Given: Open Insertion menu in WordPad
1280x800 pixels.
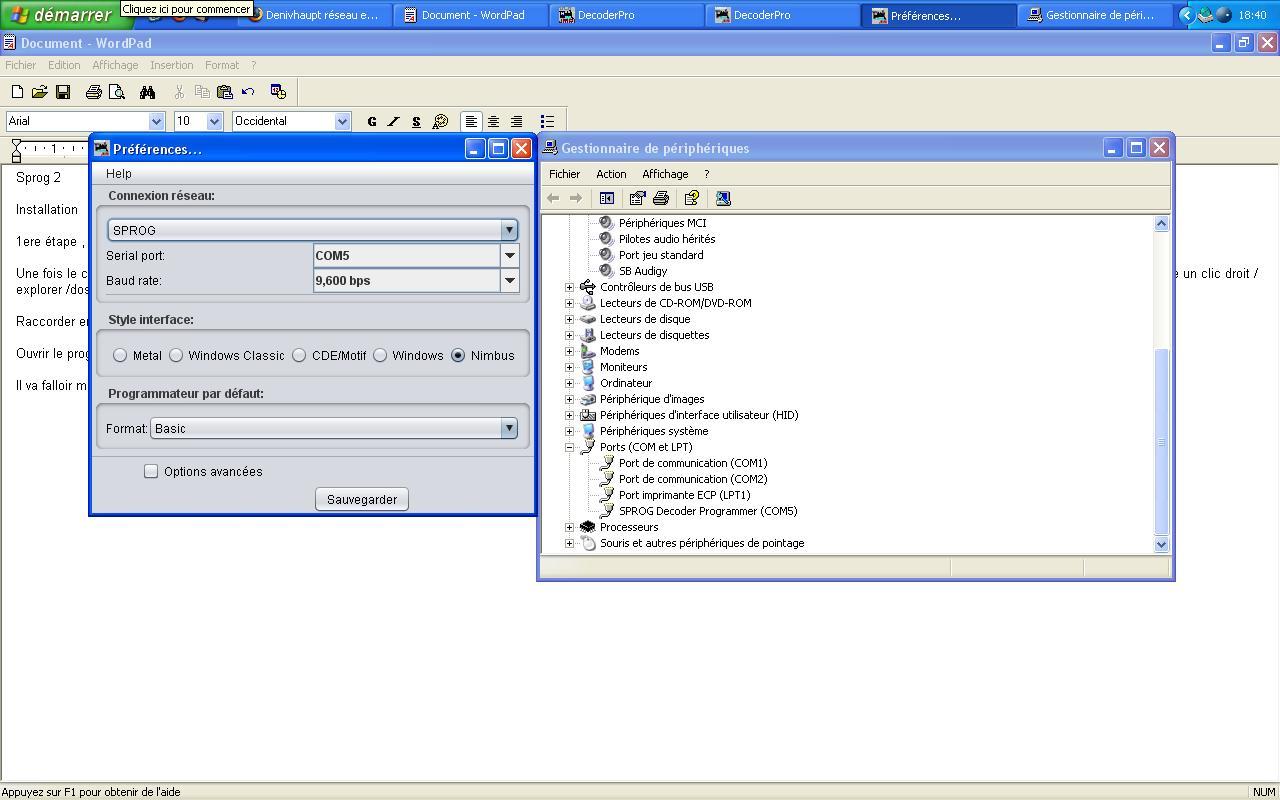Looking at the screenshot, I should [x=172, y=65].
